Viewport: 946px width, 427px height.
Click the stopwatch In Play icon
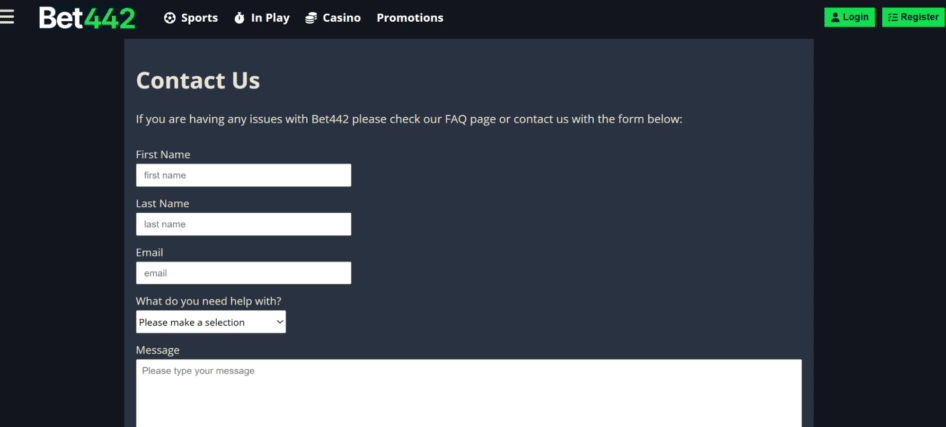(239, 18)
